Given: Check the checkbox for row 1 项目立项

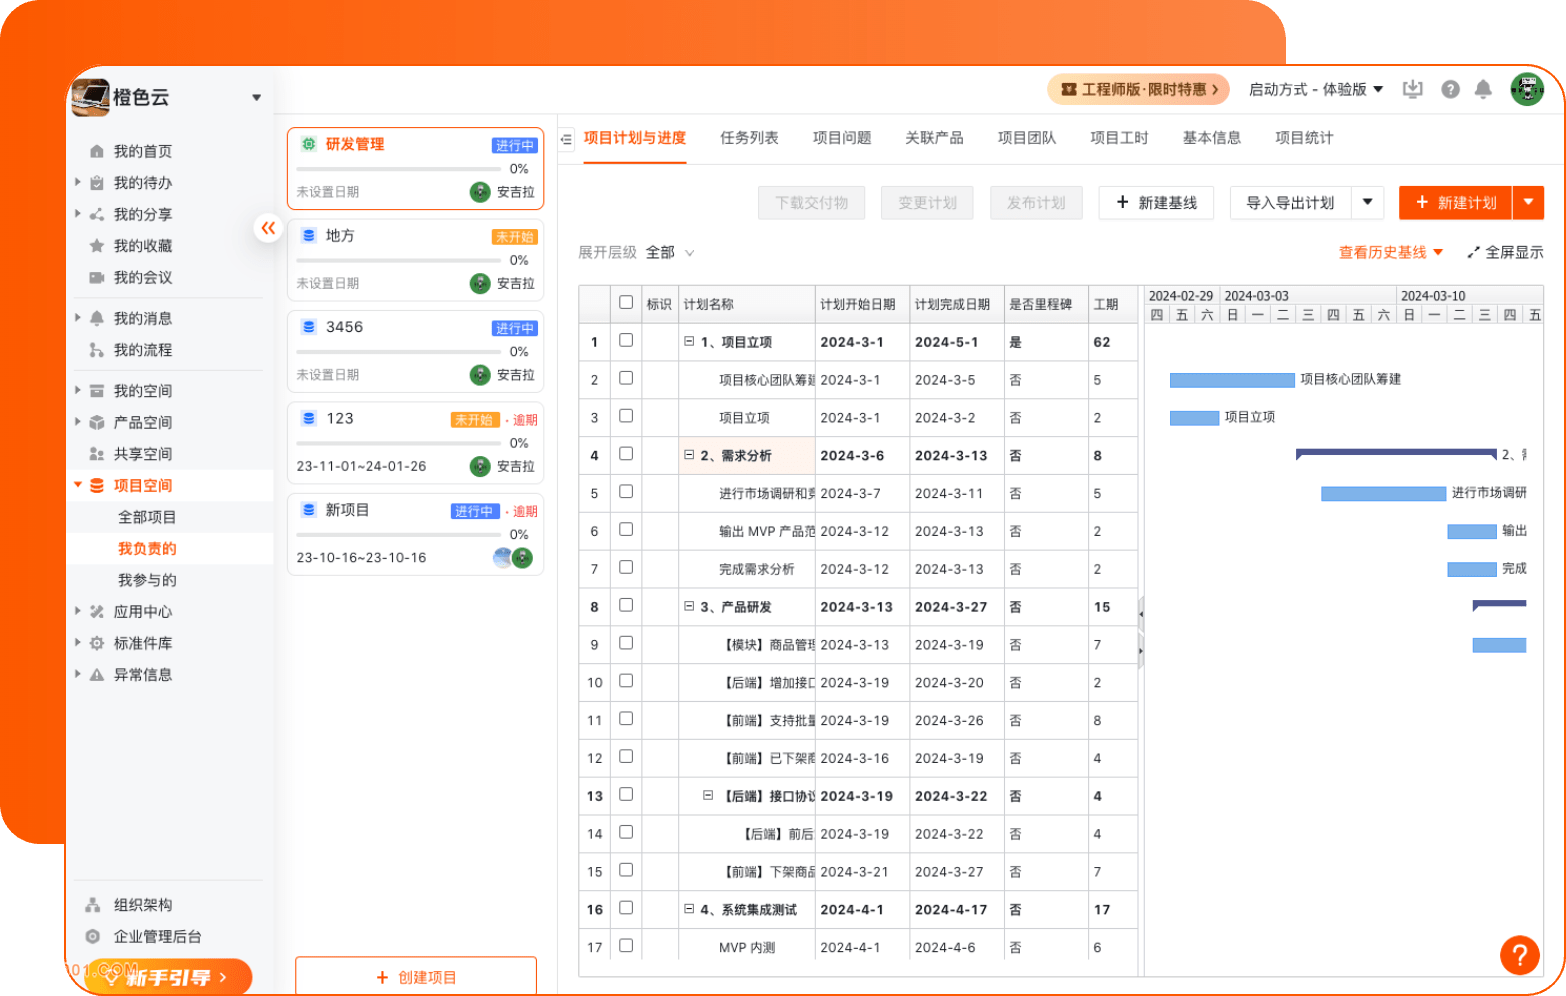Looking at the screenshot, I should click(x=626, y=341).
